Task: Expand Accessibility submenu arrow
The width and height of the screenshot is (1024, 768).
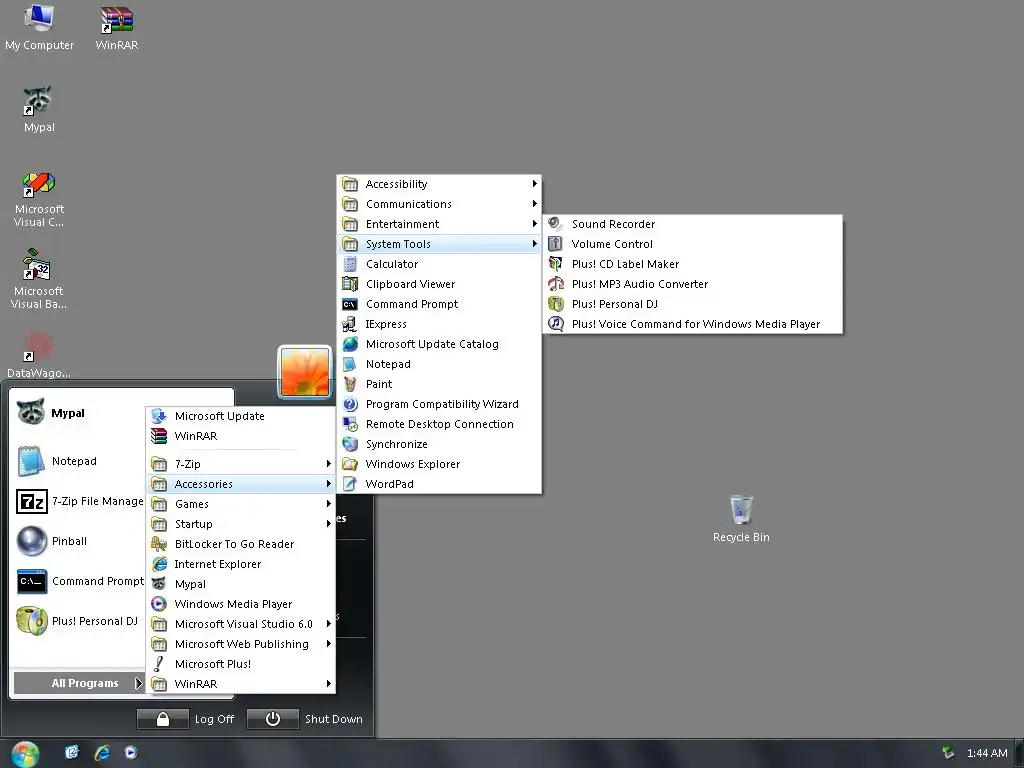Action: 535,184
